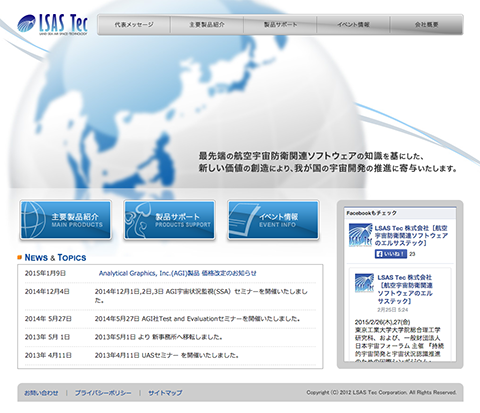This screenshot has height=413, width=480.
Task: Click the Products Support banner figure icon
Action: click(x=137, y=219)
